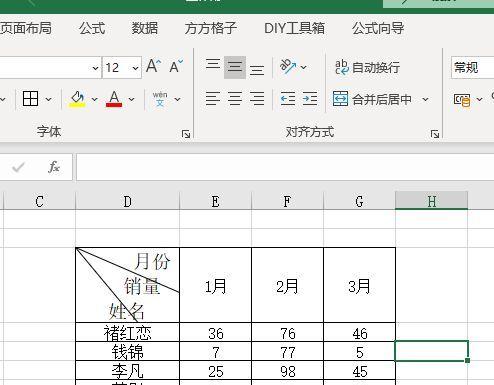This screenshot has width=494, height=385.
Task: Open 页面布局 tab
Action: point(26,28)
